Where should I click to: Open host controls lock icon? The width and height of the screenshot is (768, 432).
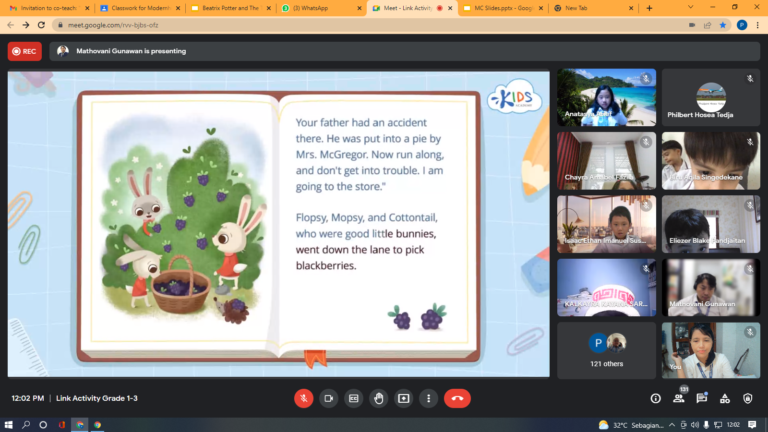[749, 398]
